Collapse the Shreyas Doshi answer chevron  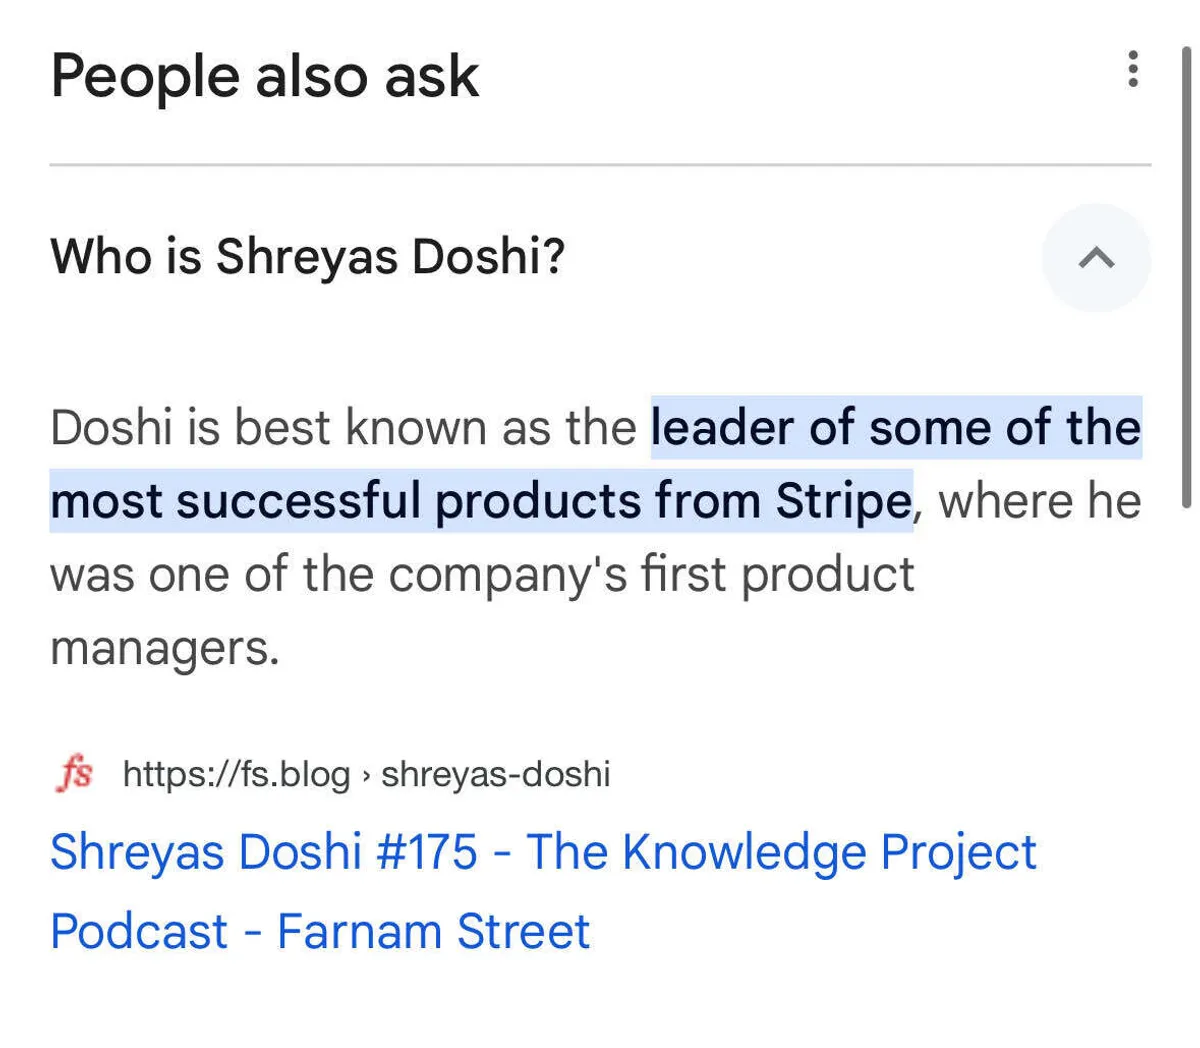tap(1096, 258)
